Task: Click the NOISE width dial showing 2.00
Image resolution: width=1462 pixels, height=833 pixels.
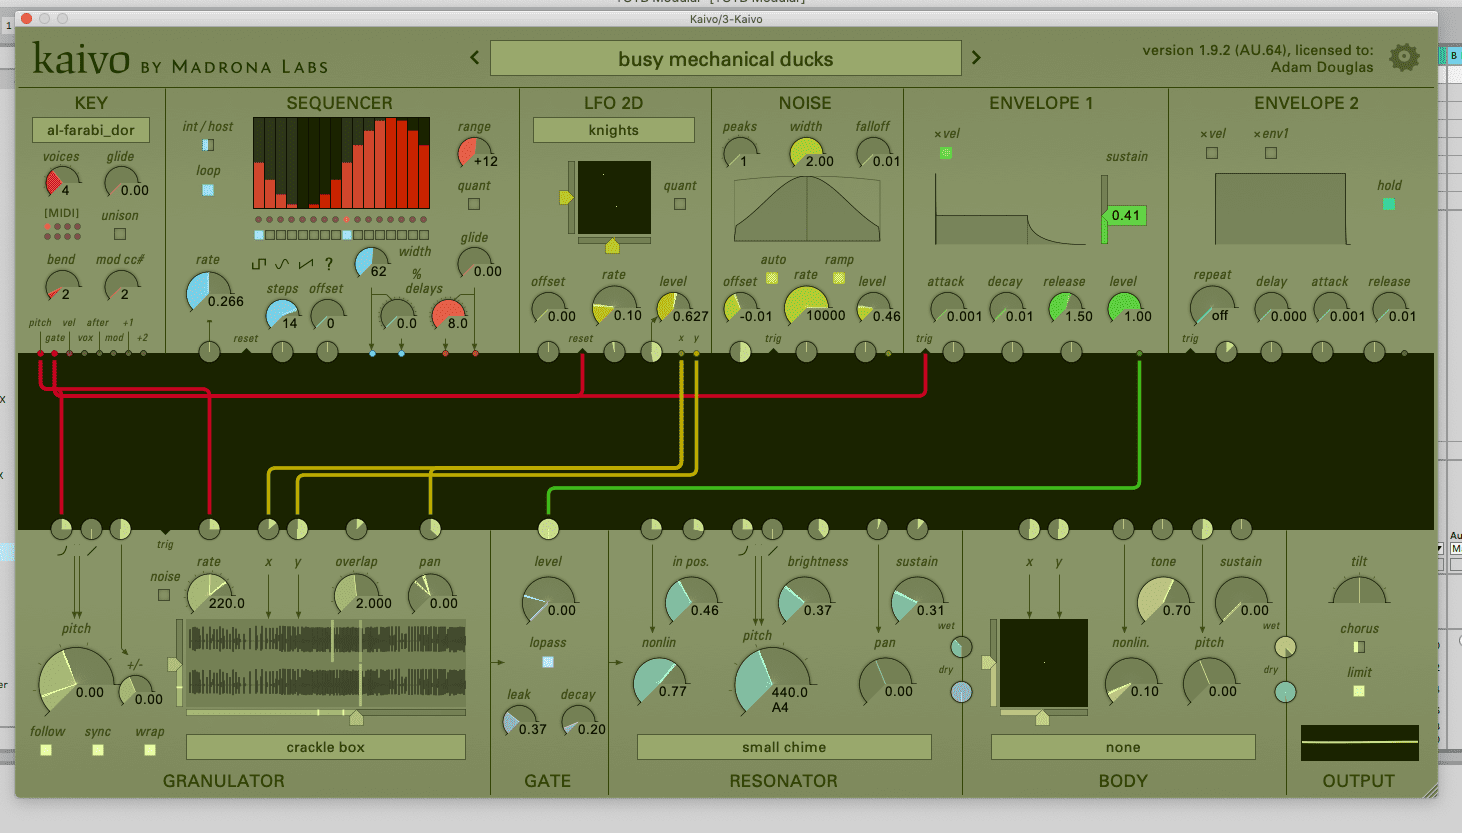Action: 806,153
